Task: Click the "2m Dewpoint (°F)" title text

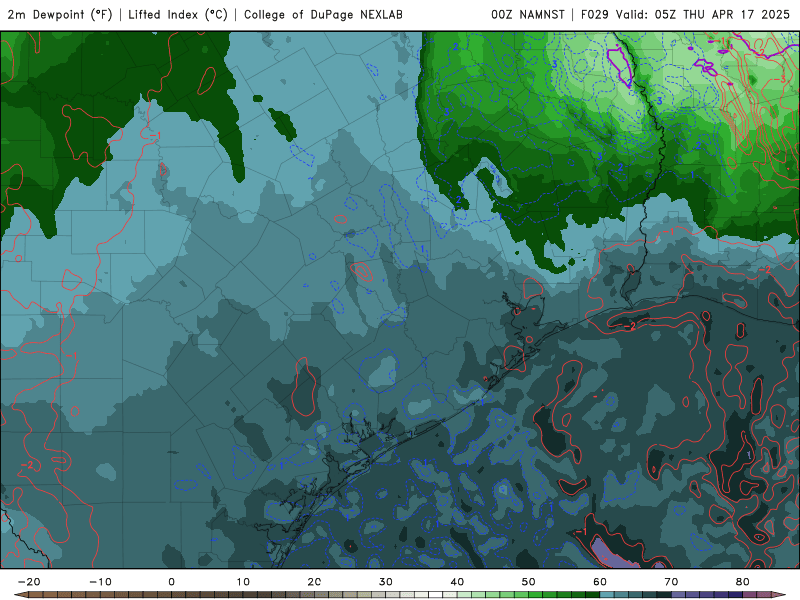Action: click(x=60, y=14)
